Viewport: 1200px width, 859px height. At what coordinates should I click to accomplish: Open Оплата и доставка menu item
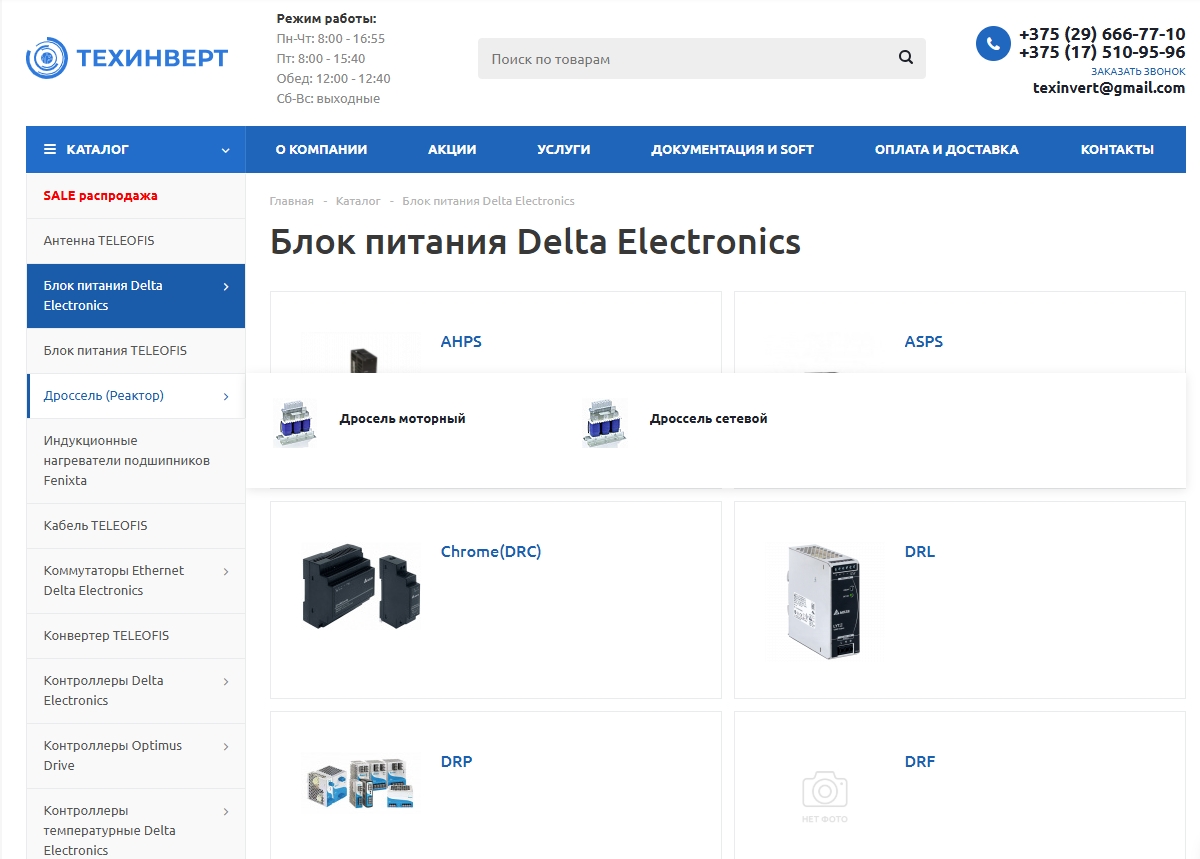click(947, 149)
